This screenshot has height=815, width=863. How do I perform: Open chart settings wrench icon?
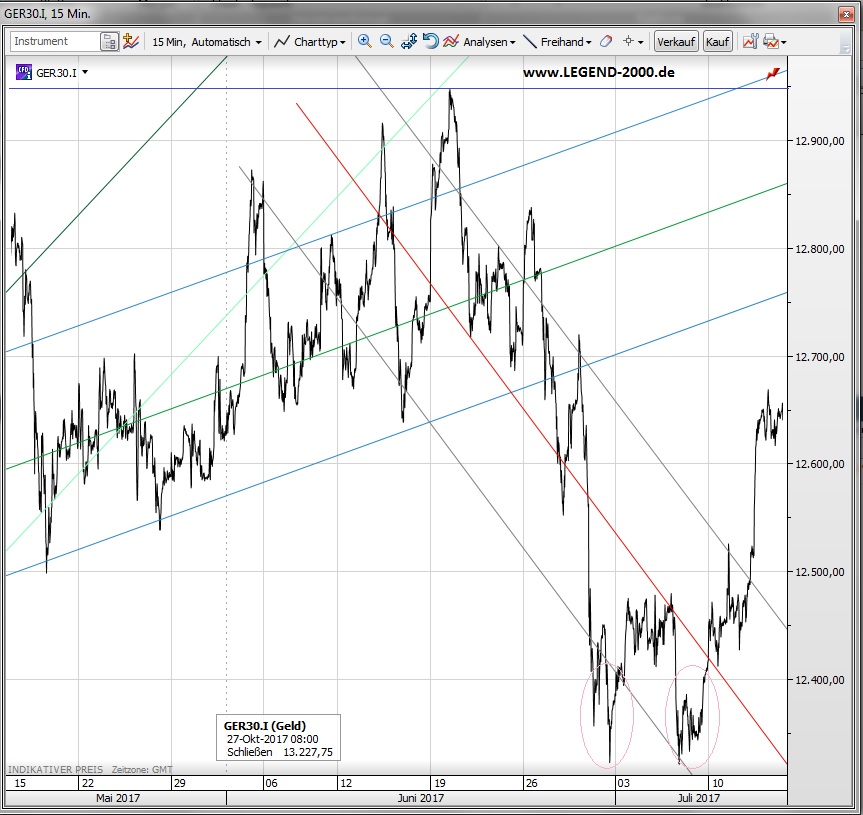coord(749,42)
